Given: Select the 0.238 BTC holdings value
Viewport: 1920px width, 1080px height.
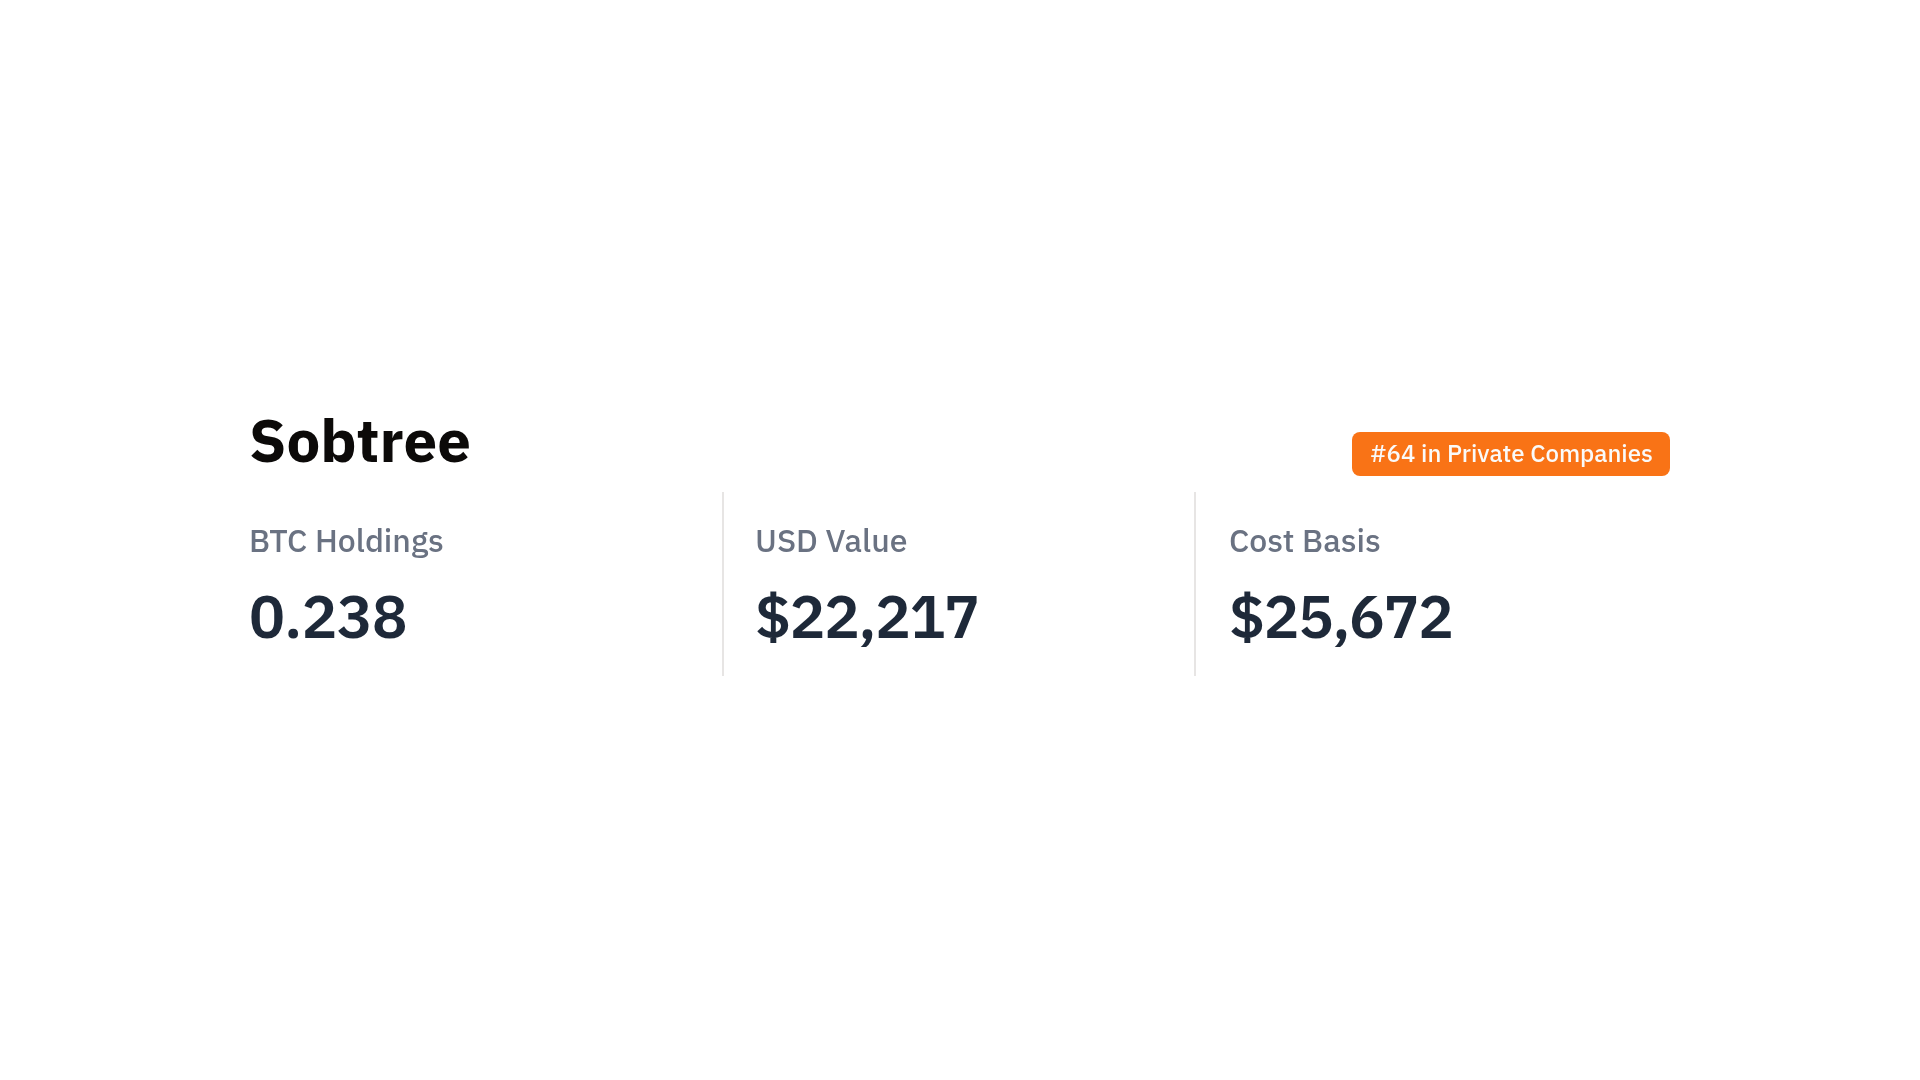Looking at the screenshot, I should coord(328,617).
